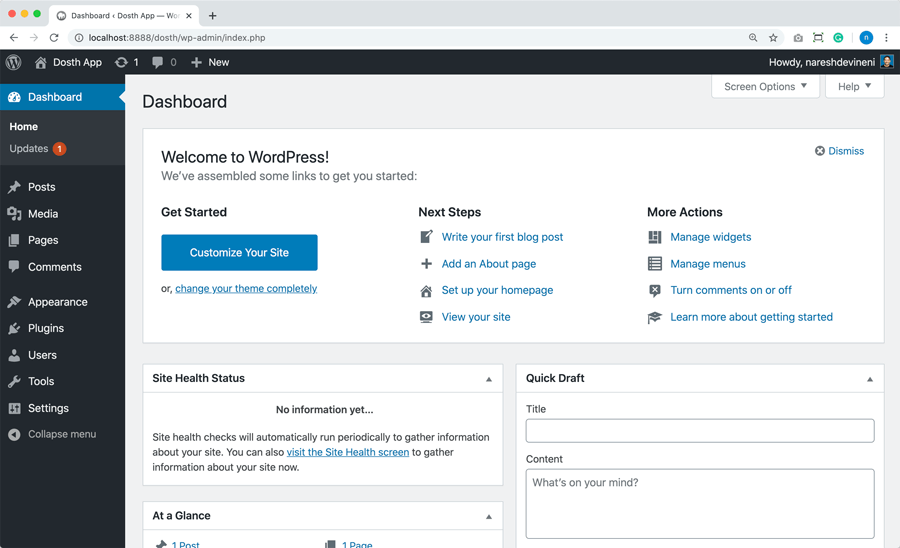This screenshot has width=900, height=548.
Task: Click the user avatar in admin bar
Action: pyautogui.click(x=887, y=62)
